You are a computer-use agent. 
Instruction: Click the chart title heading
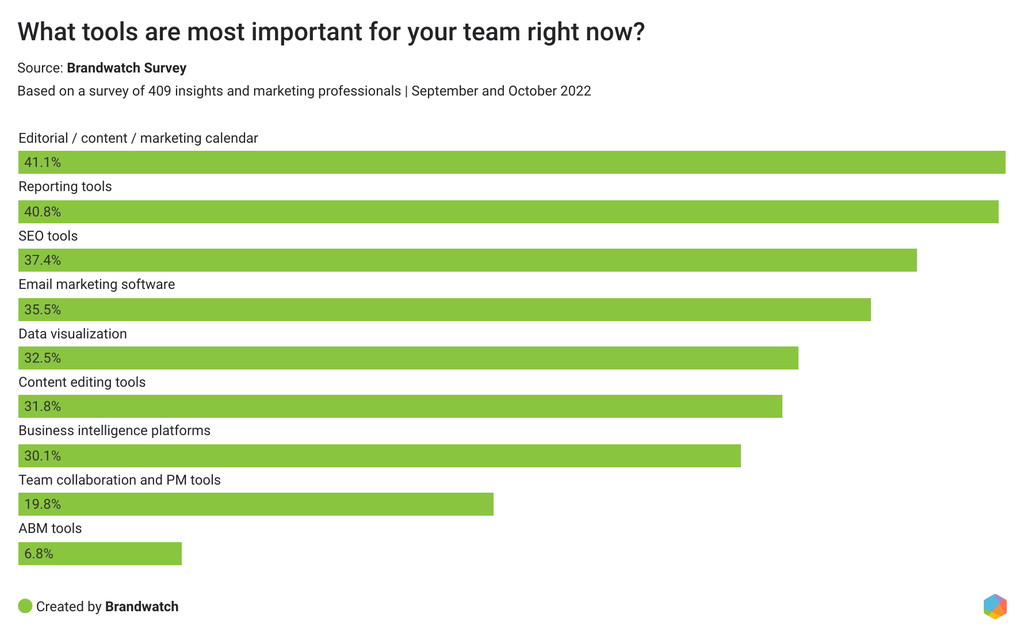click(331, 32)
